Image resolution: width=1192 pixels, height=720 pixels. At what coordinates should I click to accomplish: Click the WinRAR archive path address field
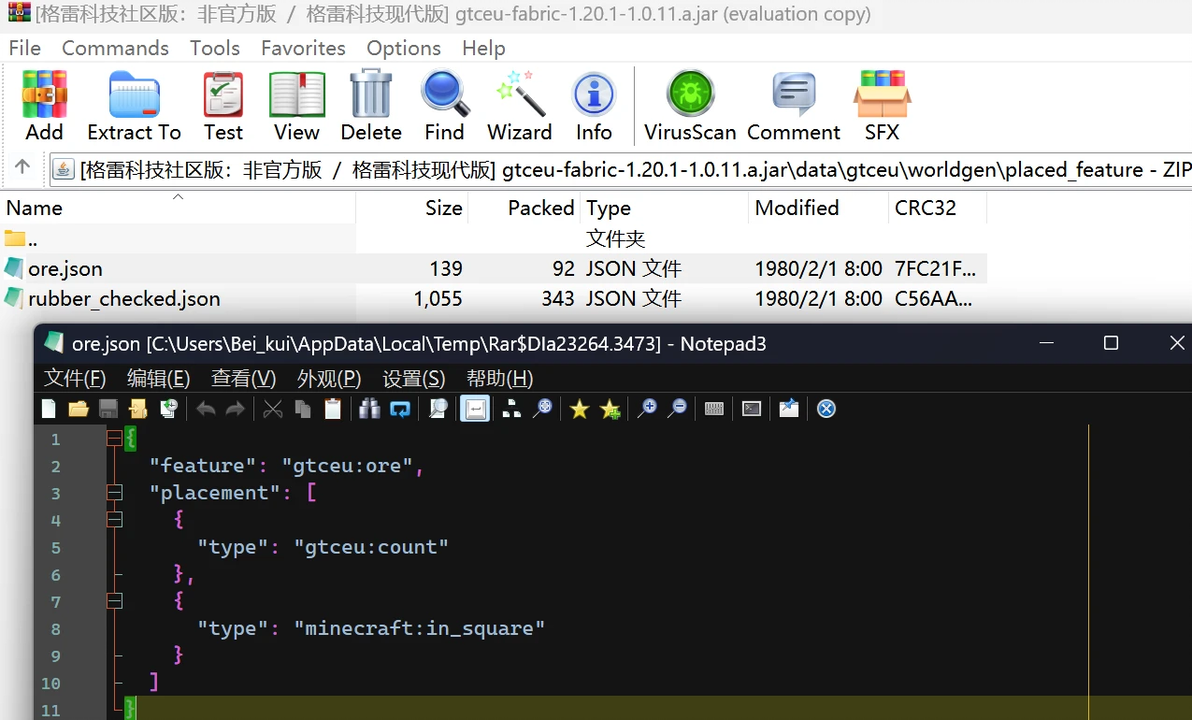tap(620, 170)
